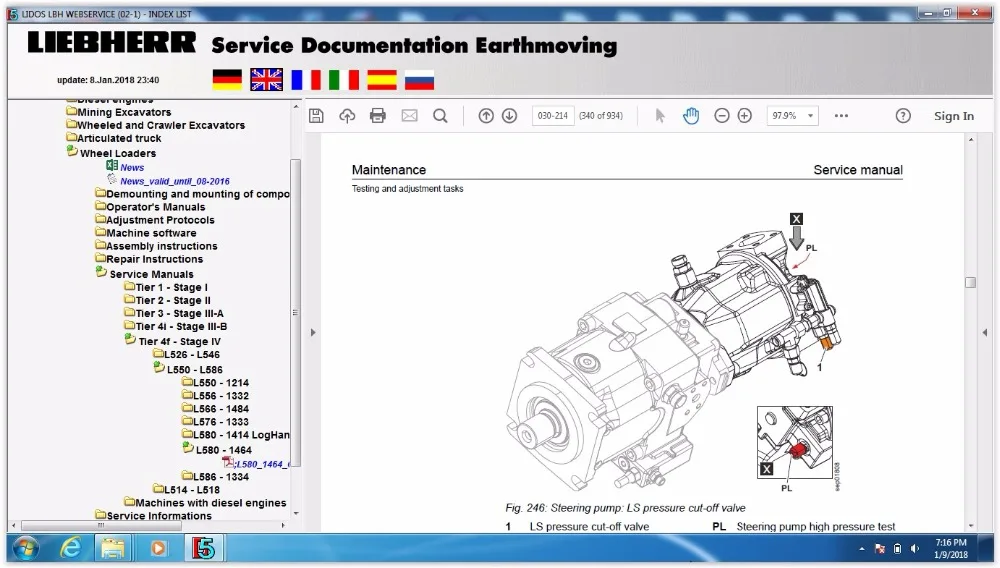1000x568 pixels.
Task: Launch Internet Explorer from taskbar
Action: (70, 548)
